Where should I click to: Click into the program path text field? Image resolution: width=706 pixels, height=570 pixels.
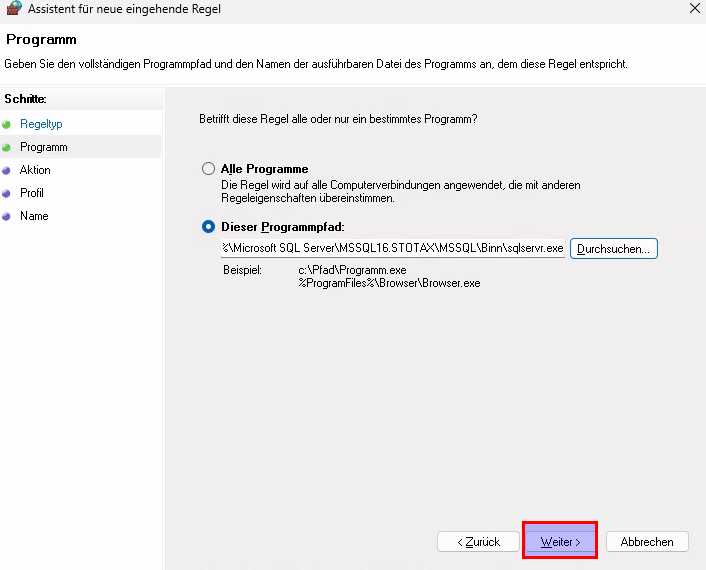tap(392, 248)
